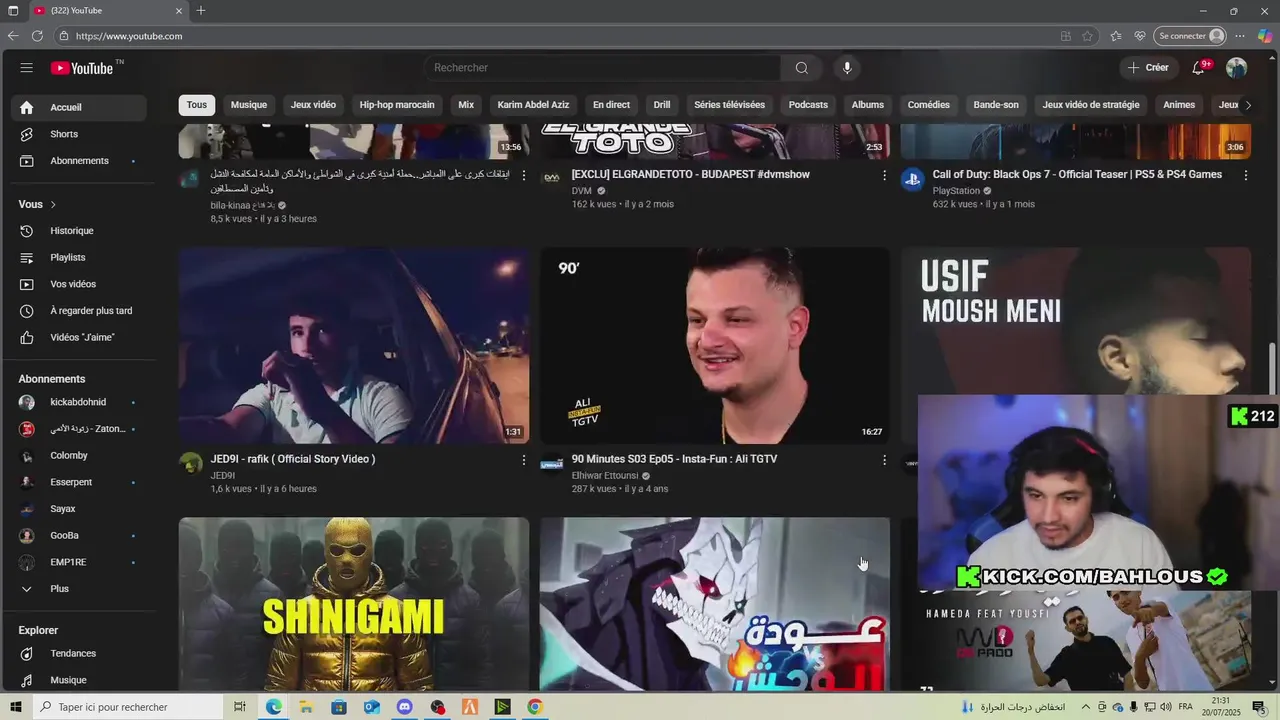Image resolution: width=1280 pixels, height=720 pixels.
Task: Open Vos vidéos in the sidebar
Action: click(x=79, y=284)
